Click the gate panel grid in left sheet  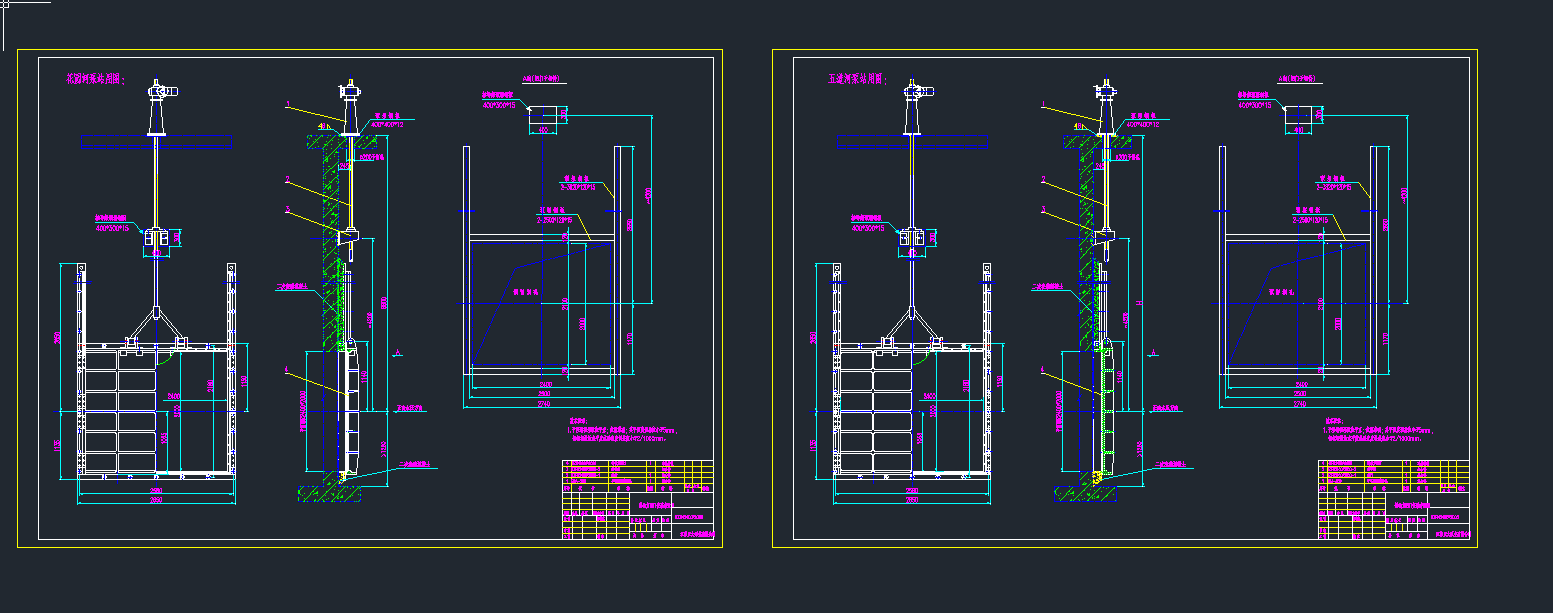pyautogui.click(x=118, y=410)
